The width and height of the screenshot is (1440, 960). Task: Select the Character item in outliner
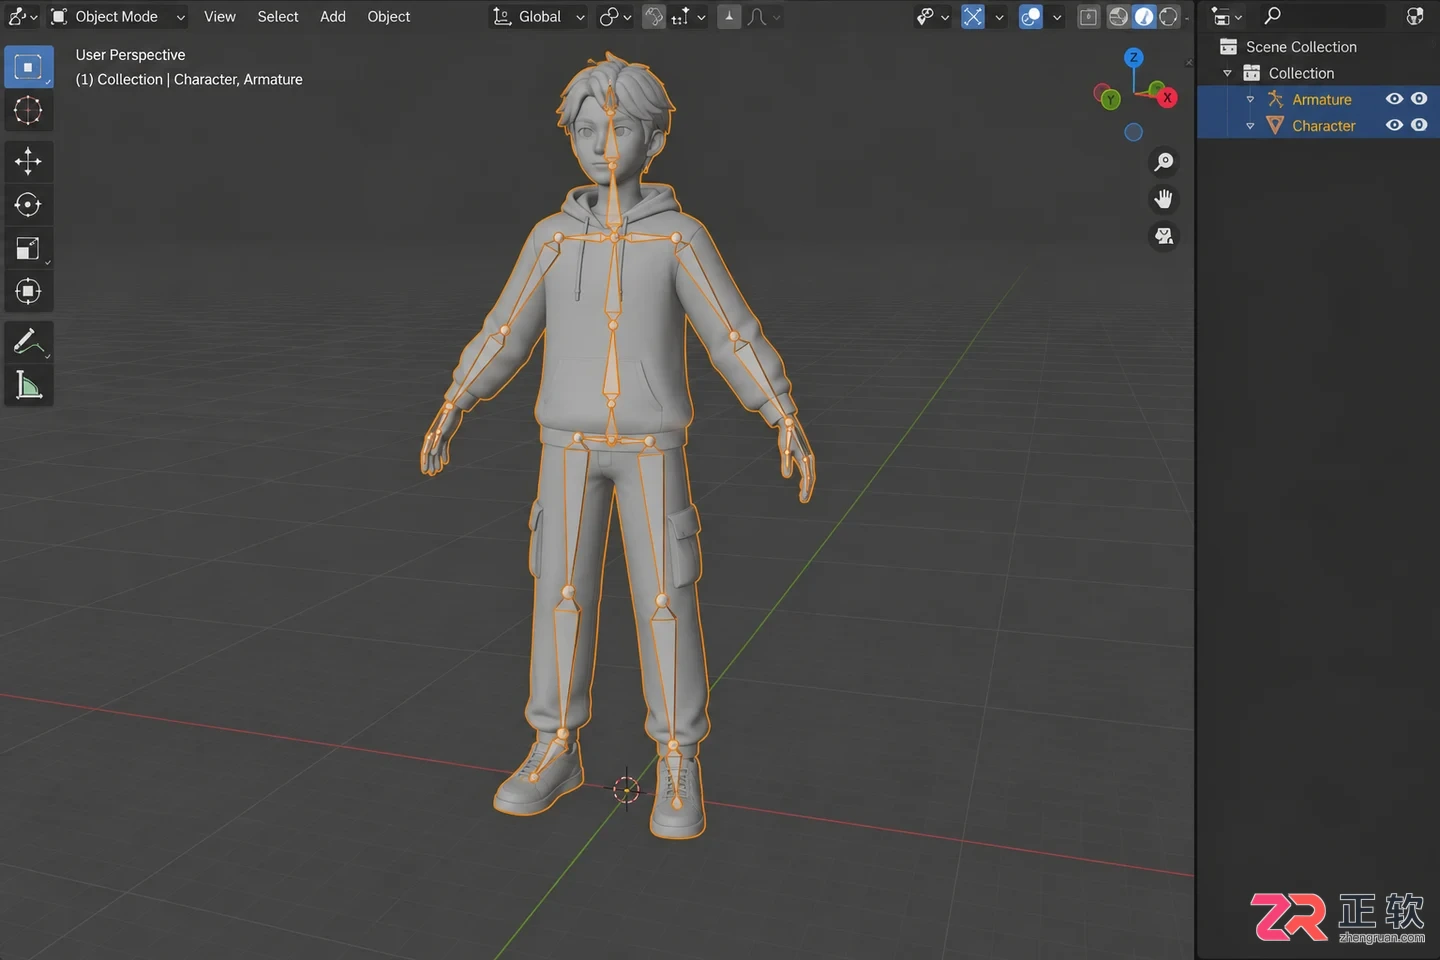point(1323,125)
